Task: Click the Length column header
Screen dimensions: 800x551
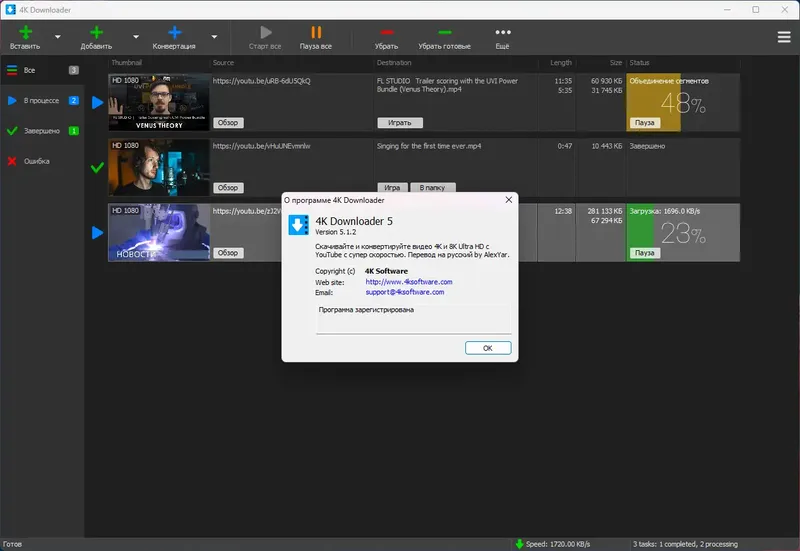Action: (561, 63)
